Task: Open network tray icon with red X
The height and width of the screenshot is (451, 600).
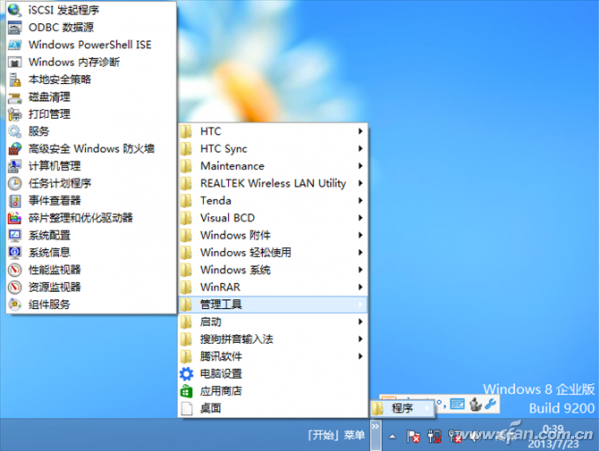Action: (455, 436)
